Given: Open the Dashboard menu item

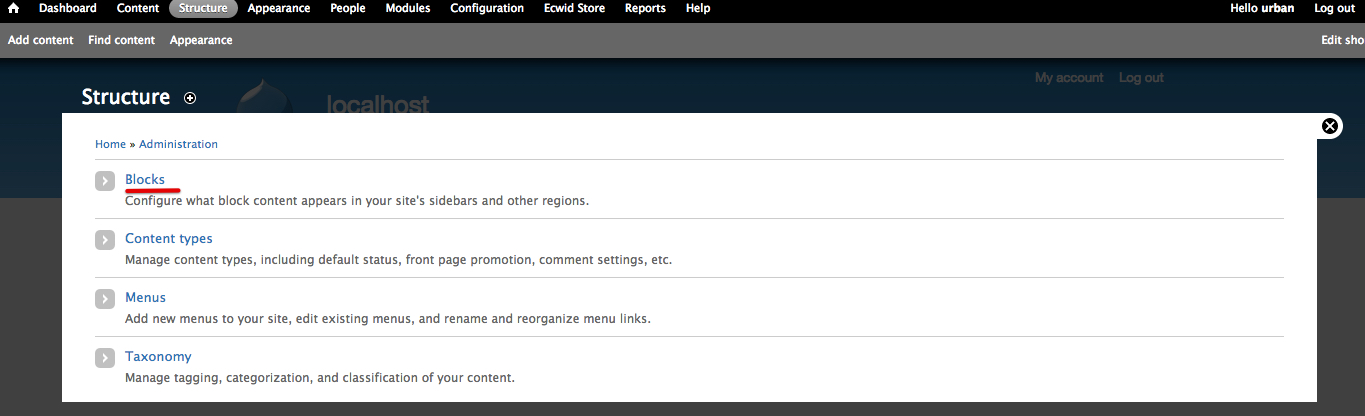Looking at the screenshot, I should click(68, 8).
